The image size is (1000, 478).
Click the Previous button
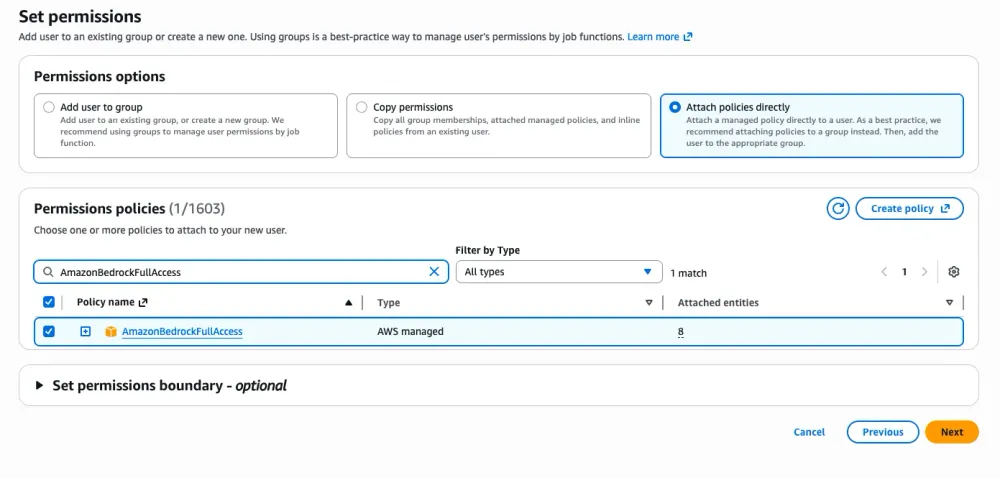pyautogui.click(x=882, y=432)
